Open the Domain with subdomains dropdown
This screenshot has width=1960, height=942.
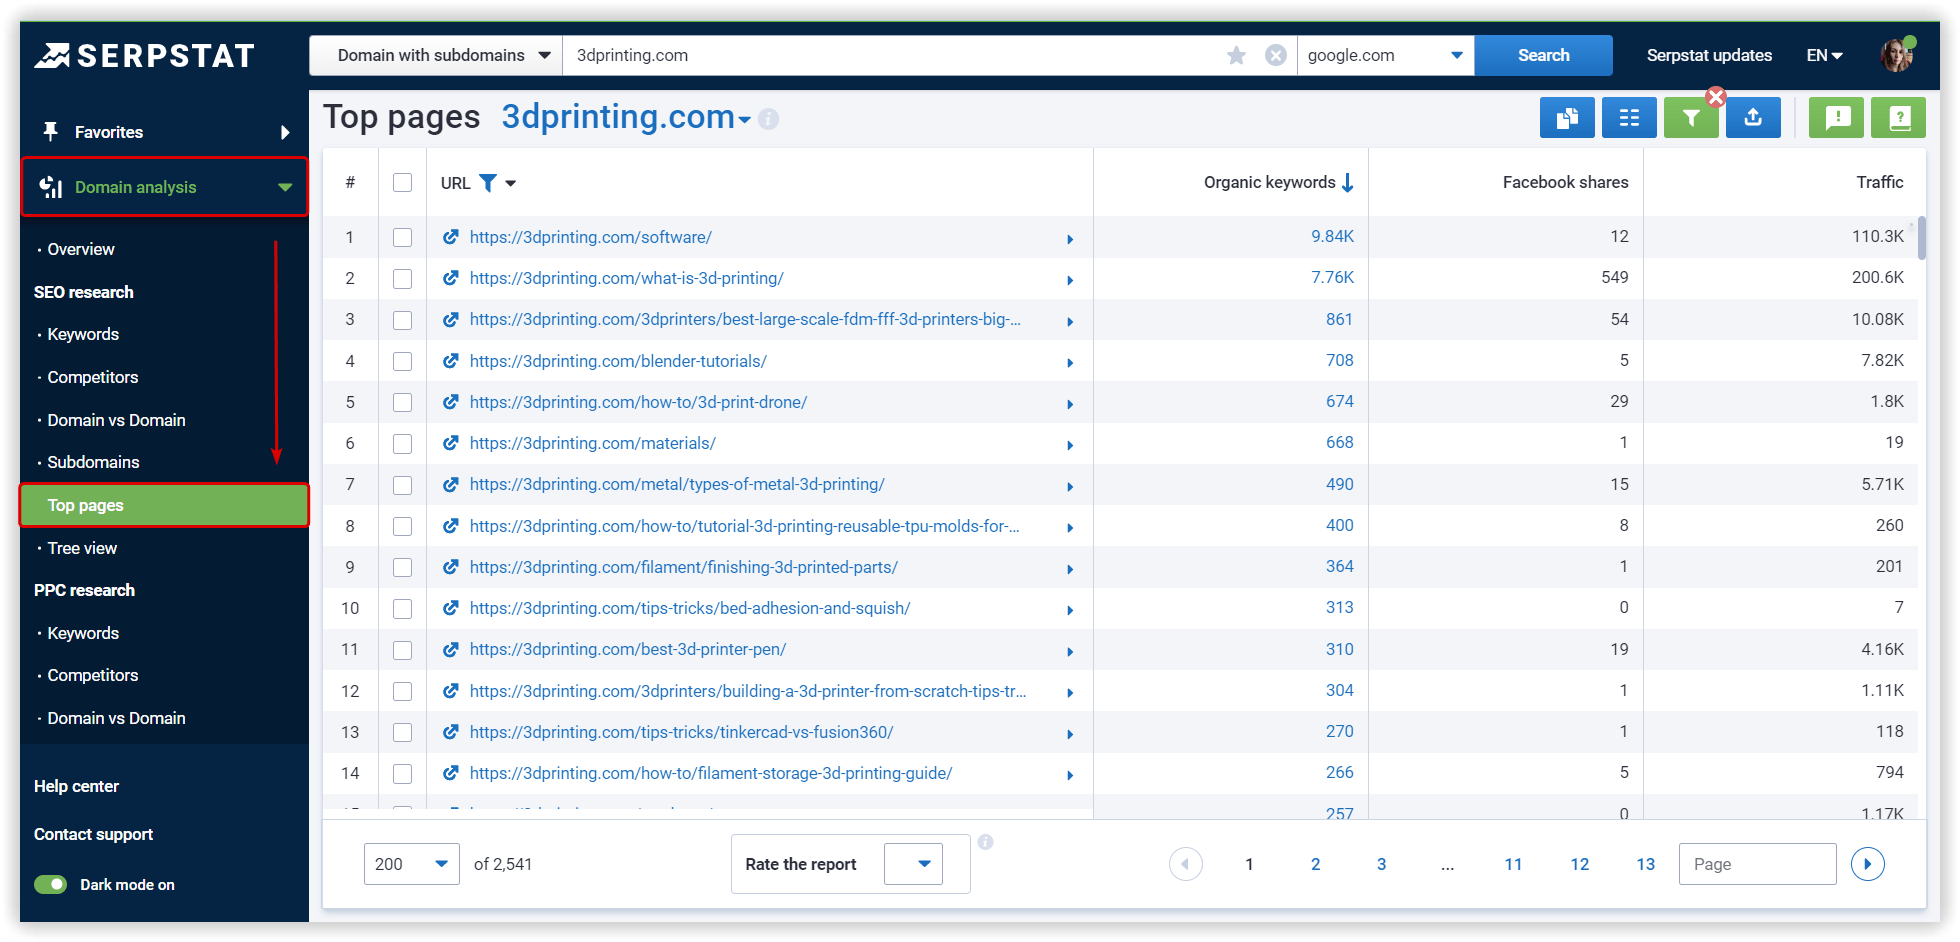436,55
